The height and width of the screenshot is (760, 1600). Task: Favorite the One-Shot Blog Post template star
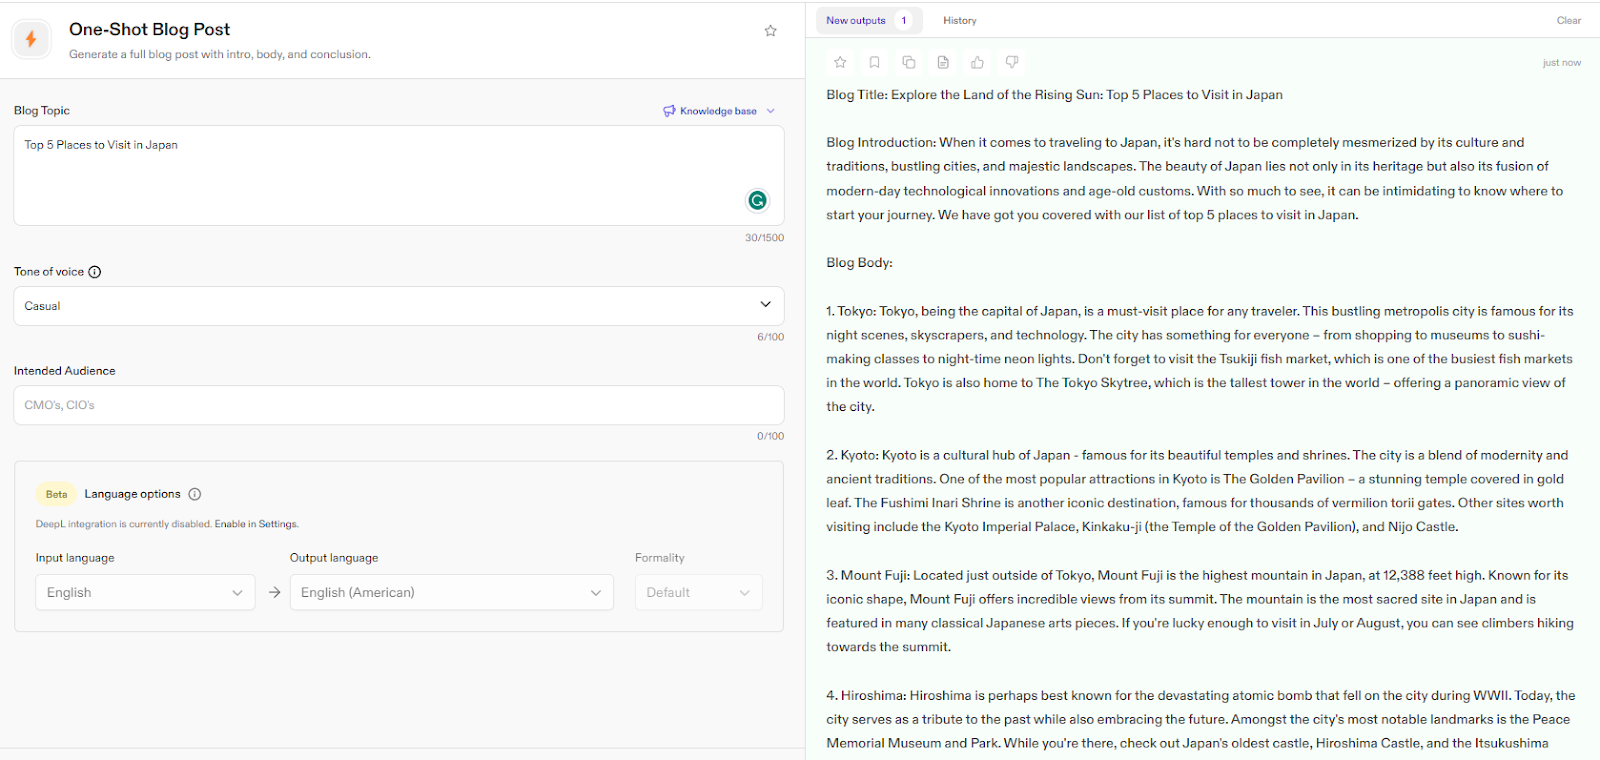pyautogui.click(x=770, y=31)
